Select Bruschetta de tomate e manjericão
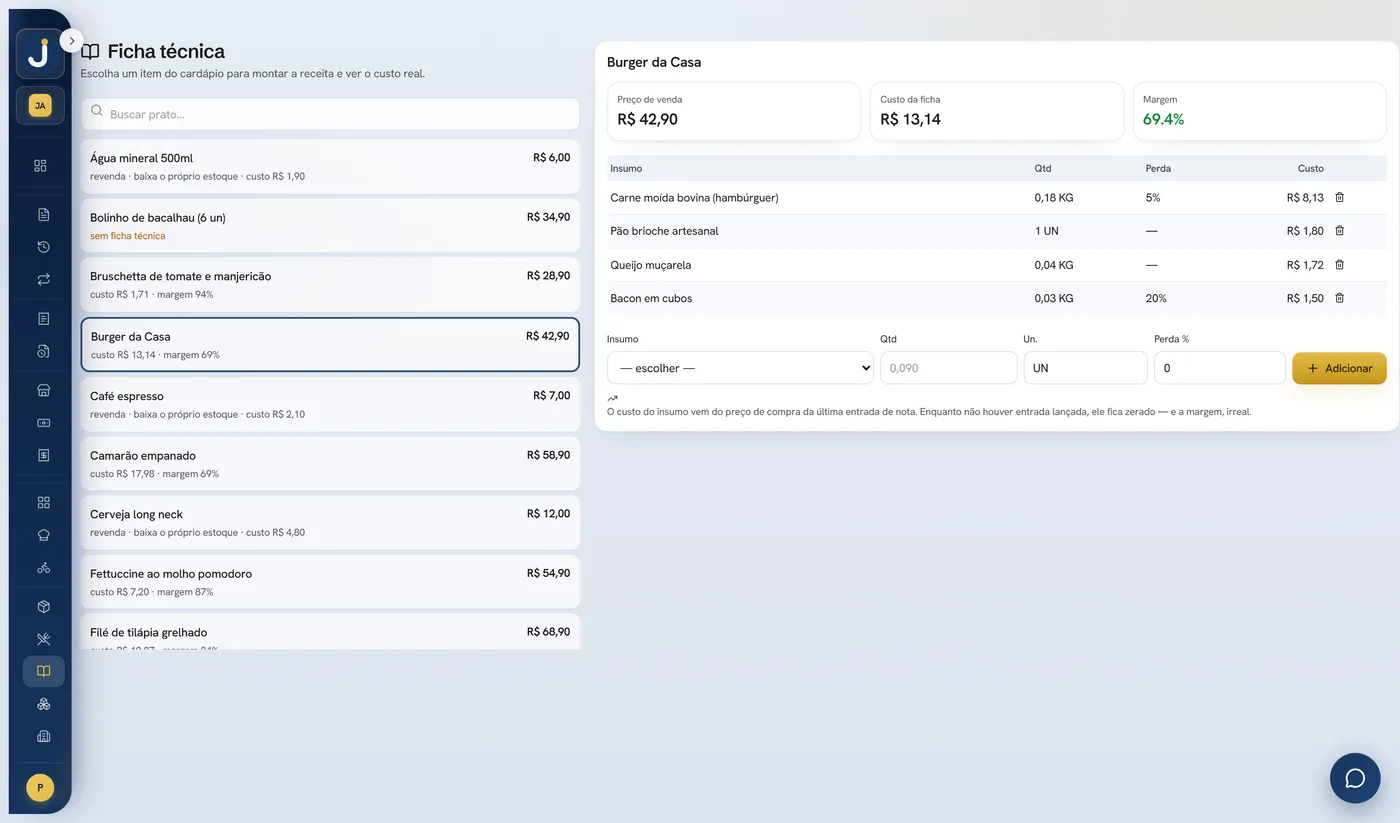 point(330,285)
